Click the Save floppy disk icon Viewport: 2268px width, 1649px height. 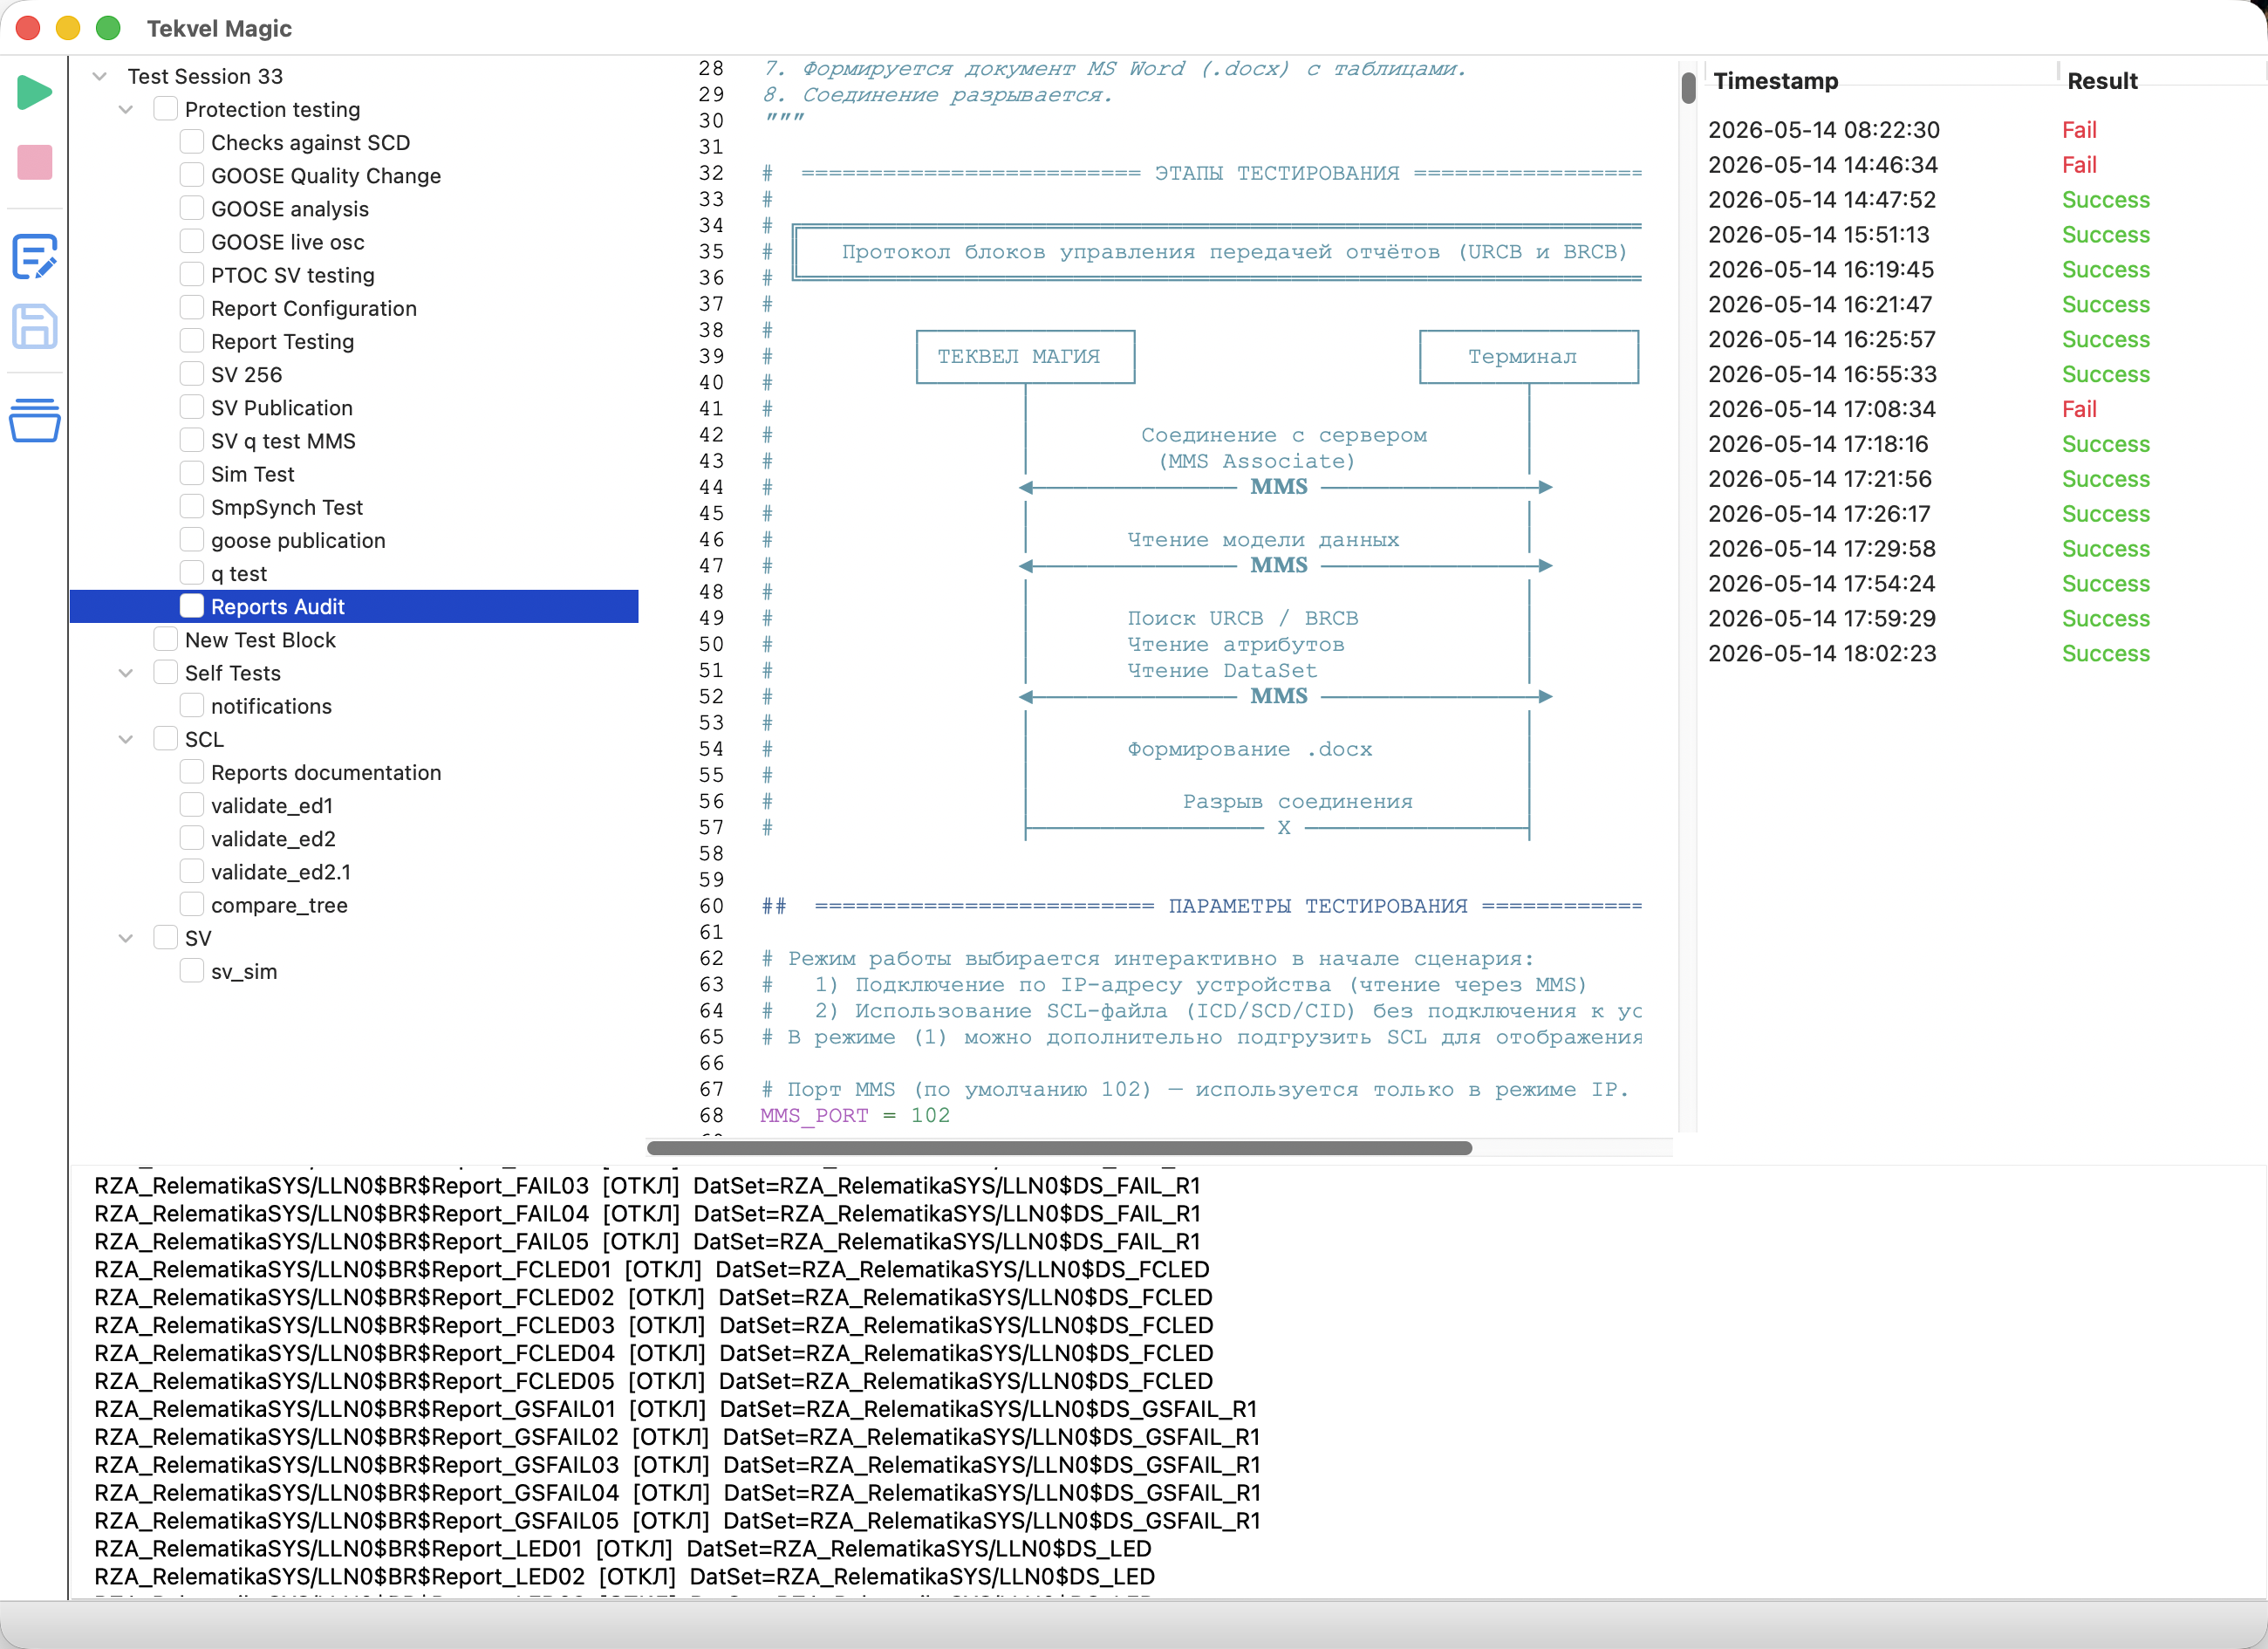coord(34,326)
